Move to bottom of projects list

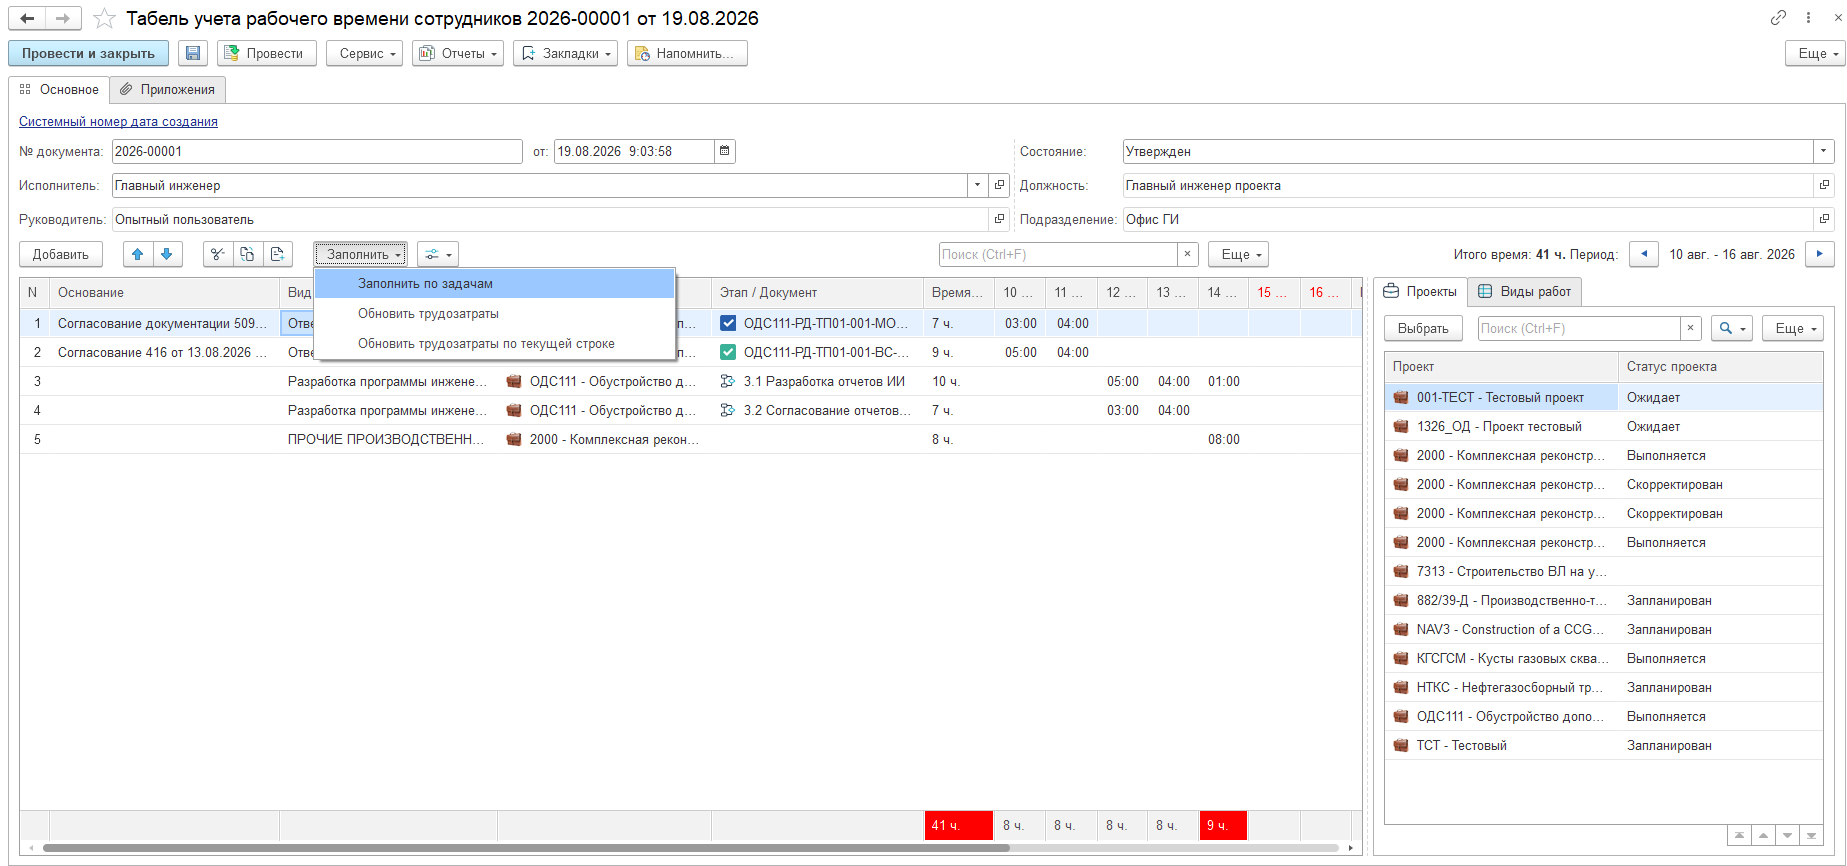(x=1811, y=835)
